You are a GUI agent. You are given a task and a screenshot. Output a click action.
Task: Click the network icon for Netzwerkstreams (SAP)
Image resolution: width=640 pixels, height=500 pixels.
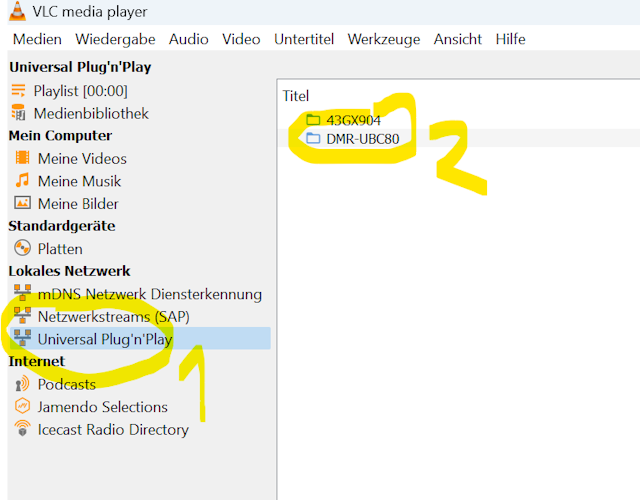click(22, 315)
